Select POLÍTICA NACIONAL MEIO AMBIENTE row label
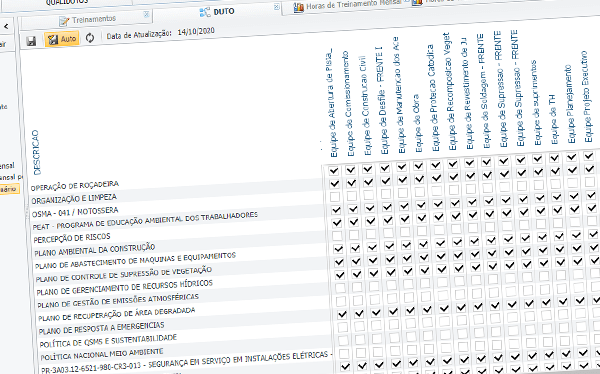This screenshot has height=374, width=600. [x=102, y=354]
